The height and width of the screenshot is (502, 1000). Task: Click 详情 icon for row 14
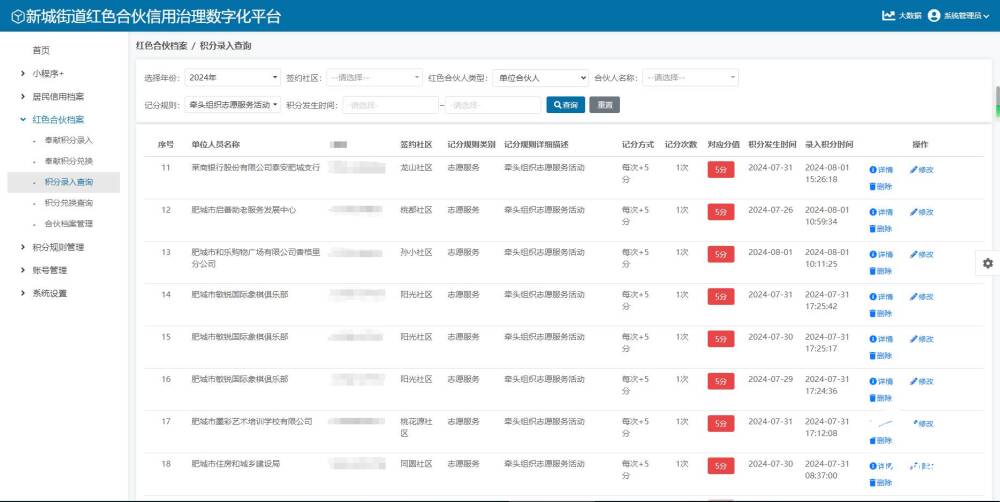click(x=873, y=297)
